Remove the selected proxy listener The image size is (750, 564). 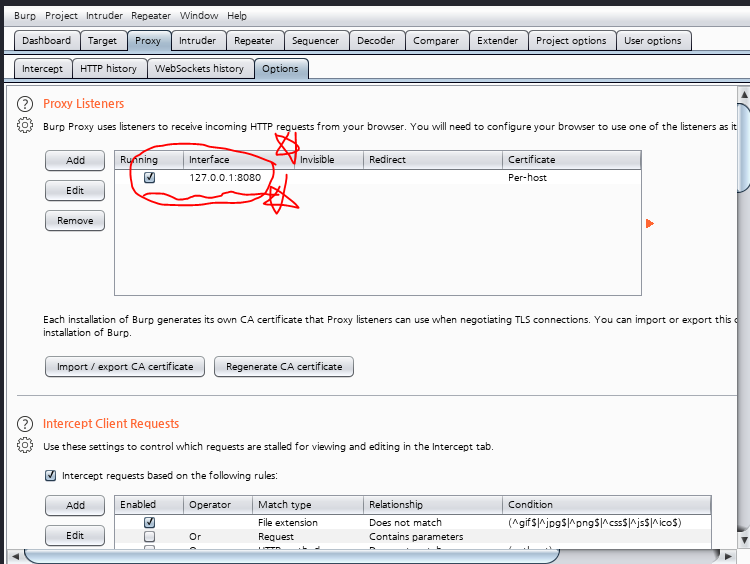click(x=75, y=221)
